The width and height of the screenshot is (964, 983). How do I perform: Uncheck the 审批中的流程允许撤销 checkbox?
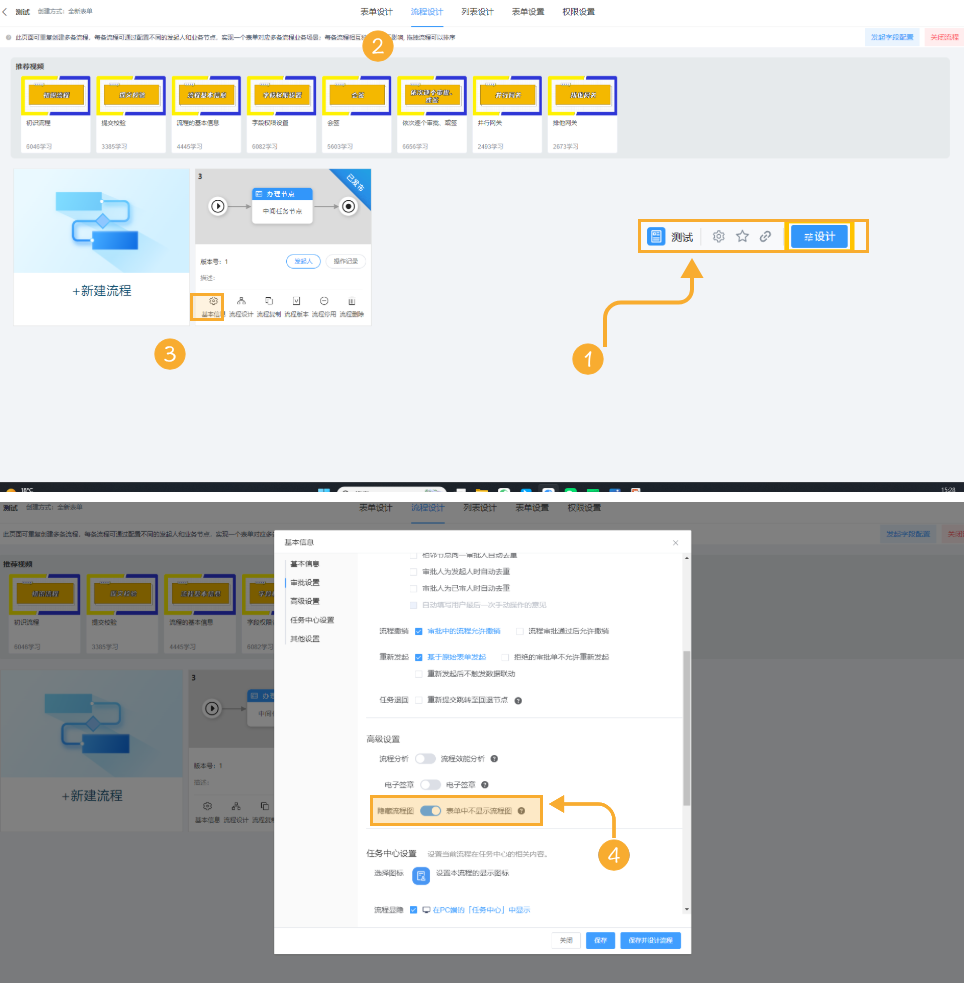(x=418, y=631)
